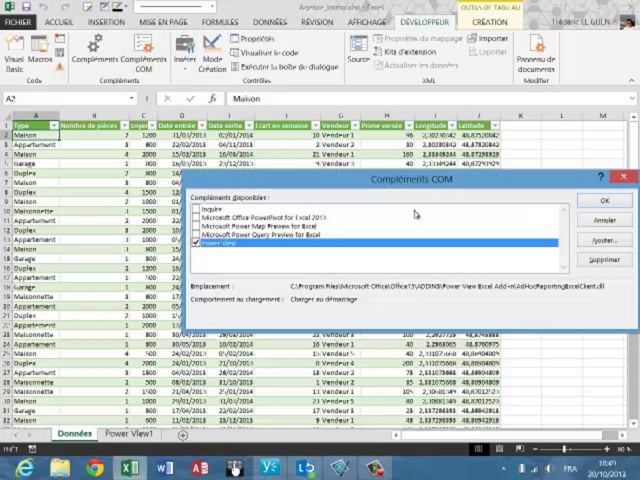Screen dimensions: 640x480
Task: Check the Inquire add-in checkbox
Action: [x=196, y=209]
